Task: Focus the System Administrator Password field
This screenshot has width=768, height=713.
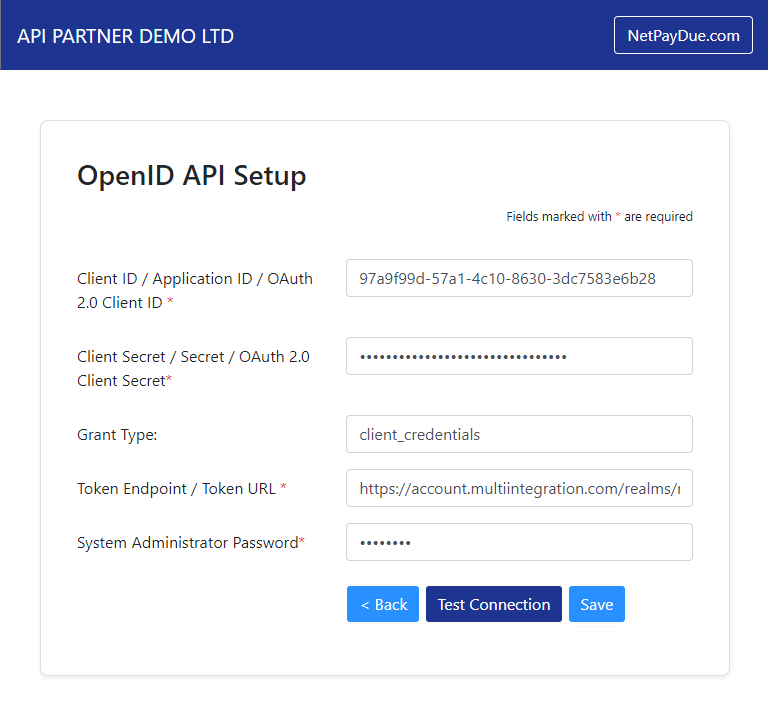Action: tap(519, 542)
